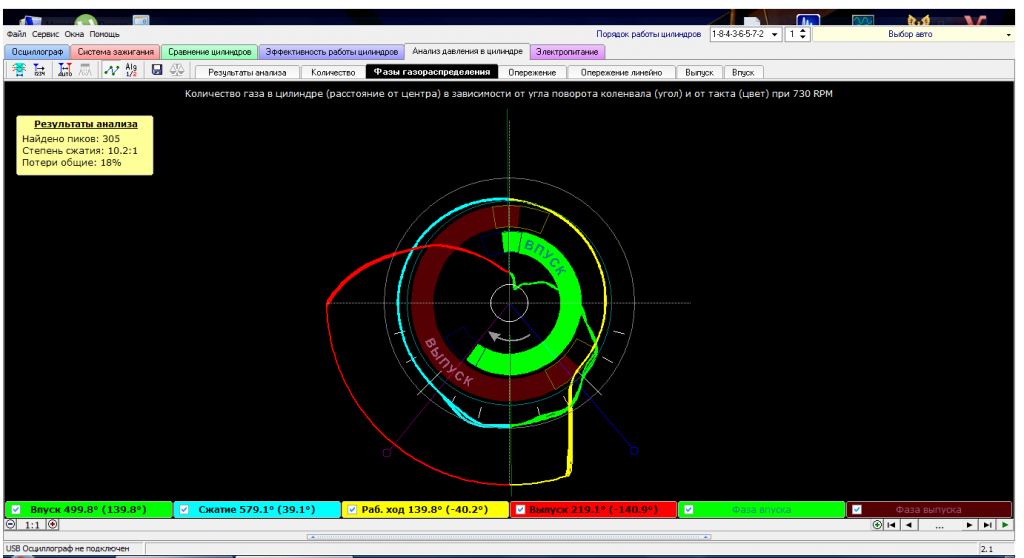The width and height of the screenshot is (1024, 558).
Task: Open the Впуск sub-tab
Action: pyautogui.click(x=743, y=73)
